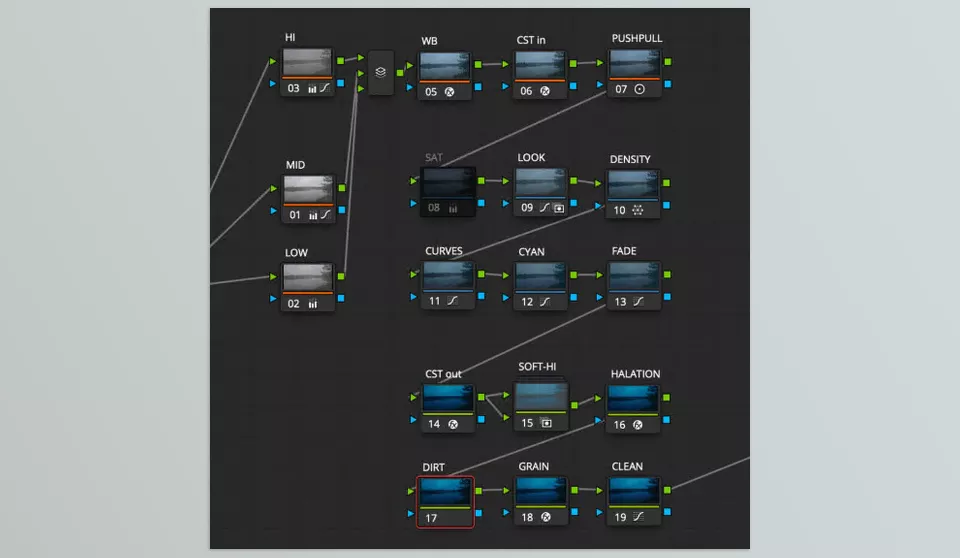This screenshot has height=558, width=960.
Task: Select the CLEAN node 19 thumbnail
Action: click(634, 492)
